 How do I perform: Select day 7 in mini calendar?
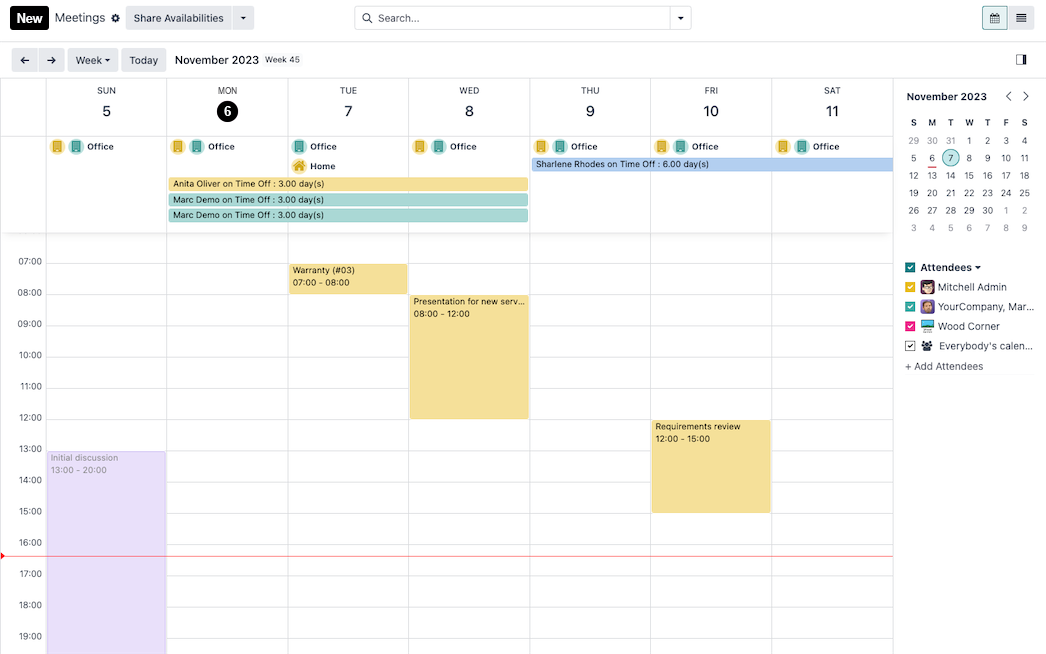(x=951, y=158)
